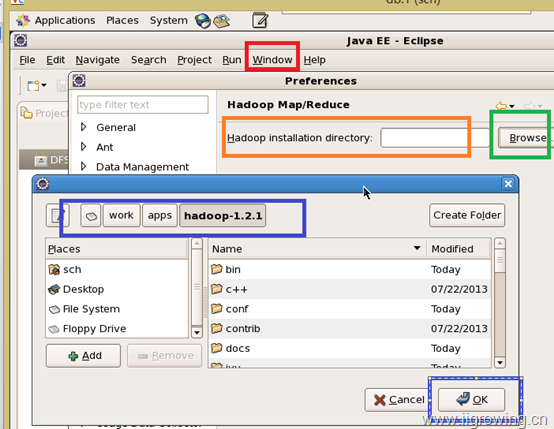The height and width of the screenshot is (429, 554).
Task: Open the Window menu in Eclipse
Action: (272, 60)
